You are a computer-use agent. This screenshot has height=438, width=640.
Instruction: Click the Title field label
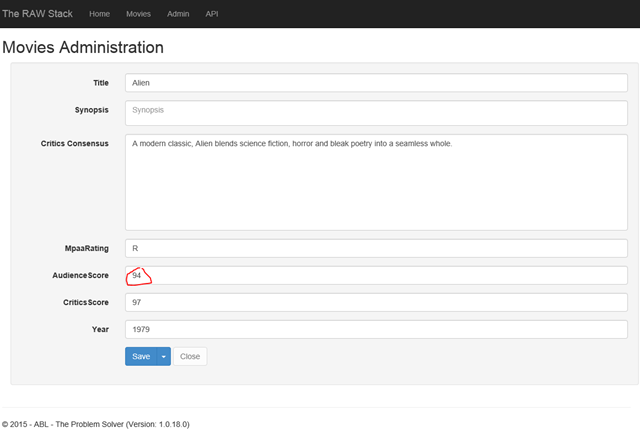coord(101,83)
